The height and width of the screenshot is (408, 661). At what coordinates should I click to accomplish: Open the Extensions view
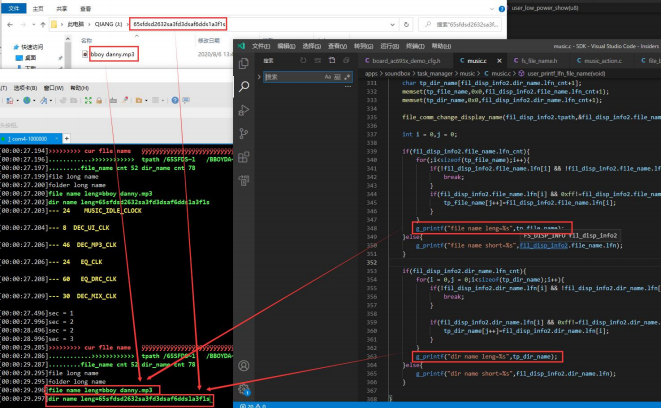pyautogui.click(x=244, y=157)
